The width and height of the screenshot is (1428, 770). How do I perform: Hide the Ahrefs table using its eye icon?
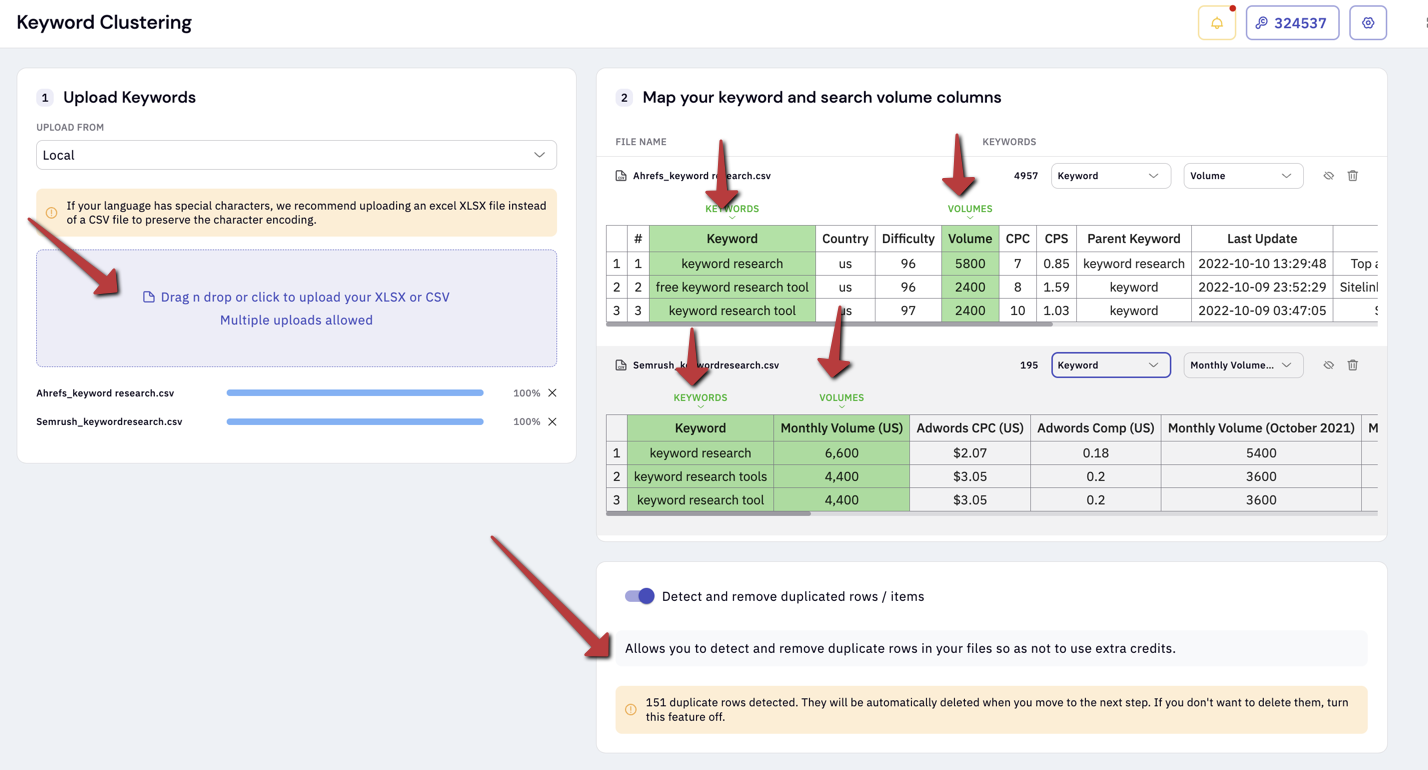click(x=1328, y=175)
